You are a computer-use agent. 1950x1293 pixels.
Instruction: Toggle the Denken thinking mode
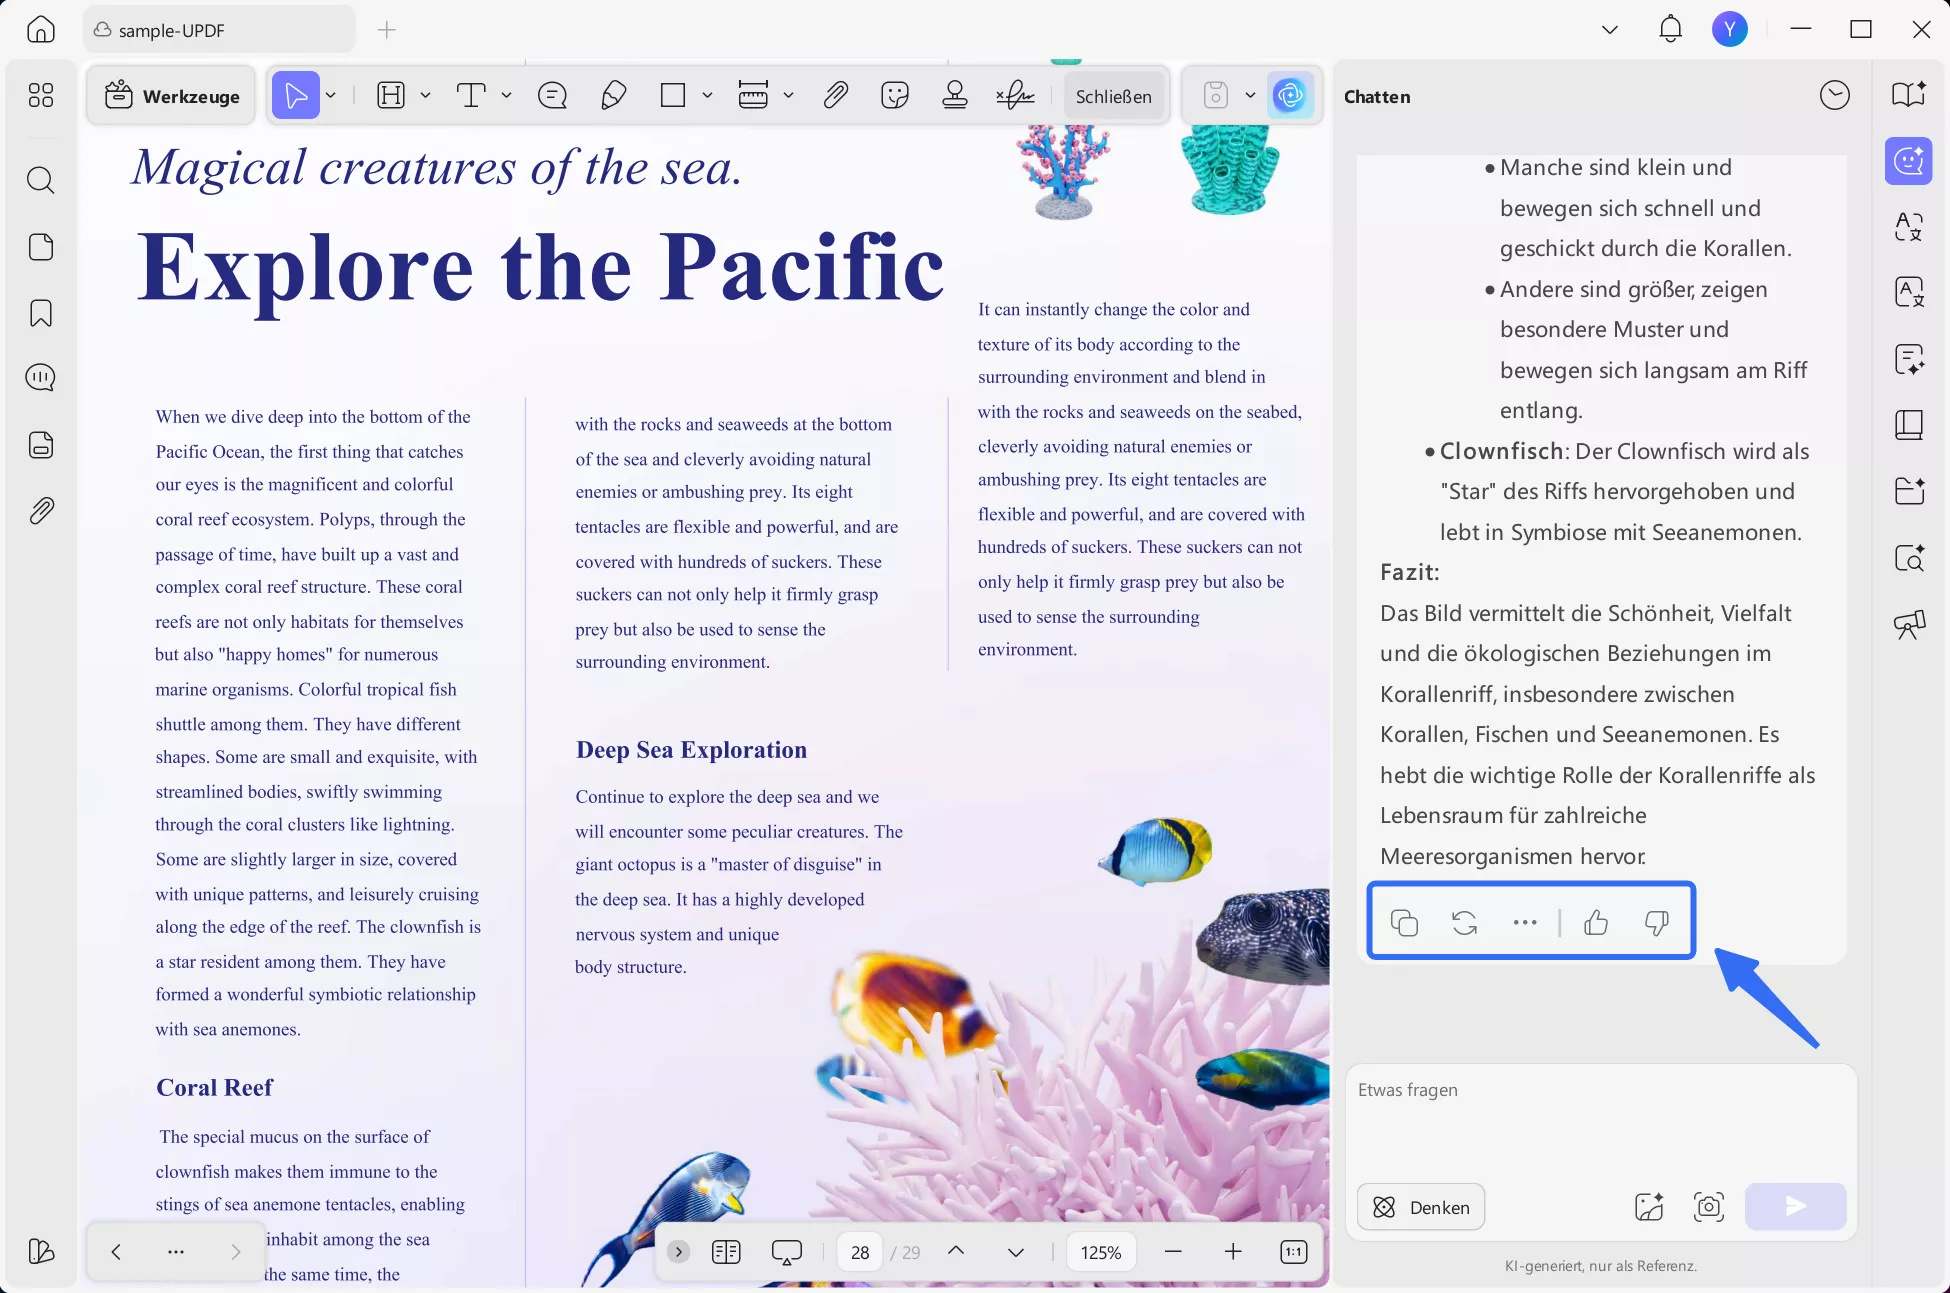(1420, 1207)
